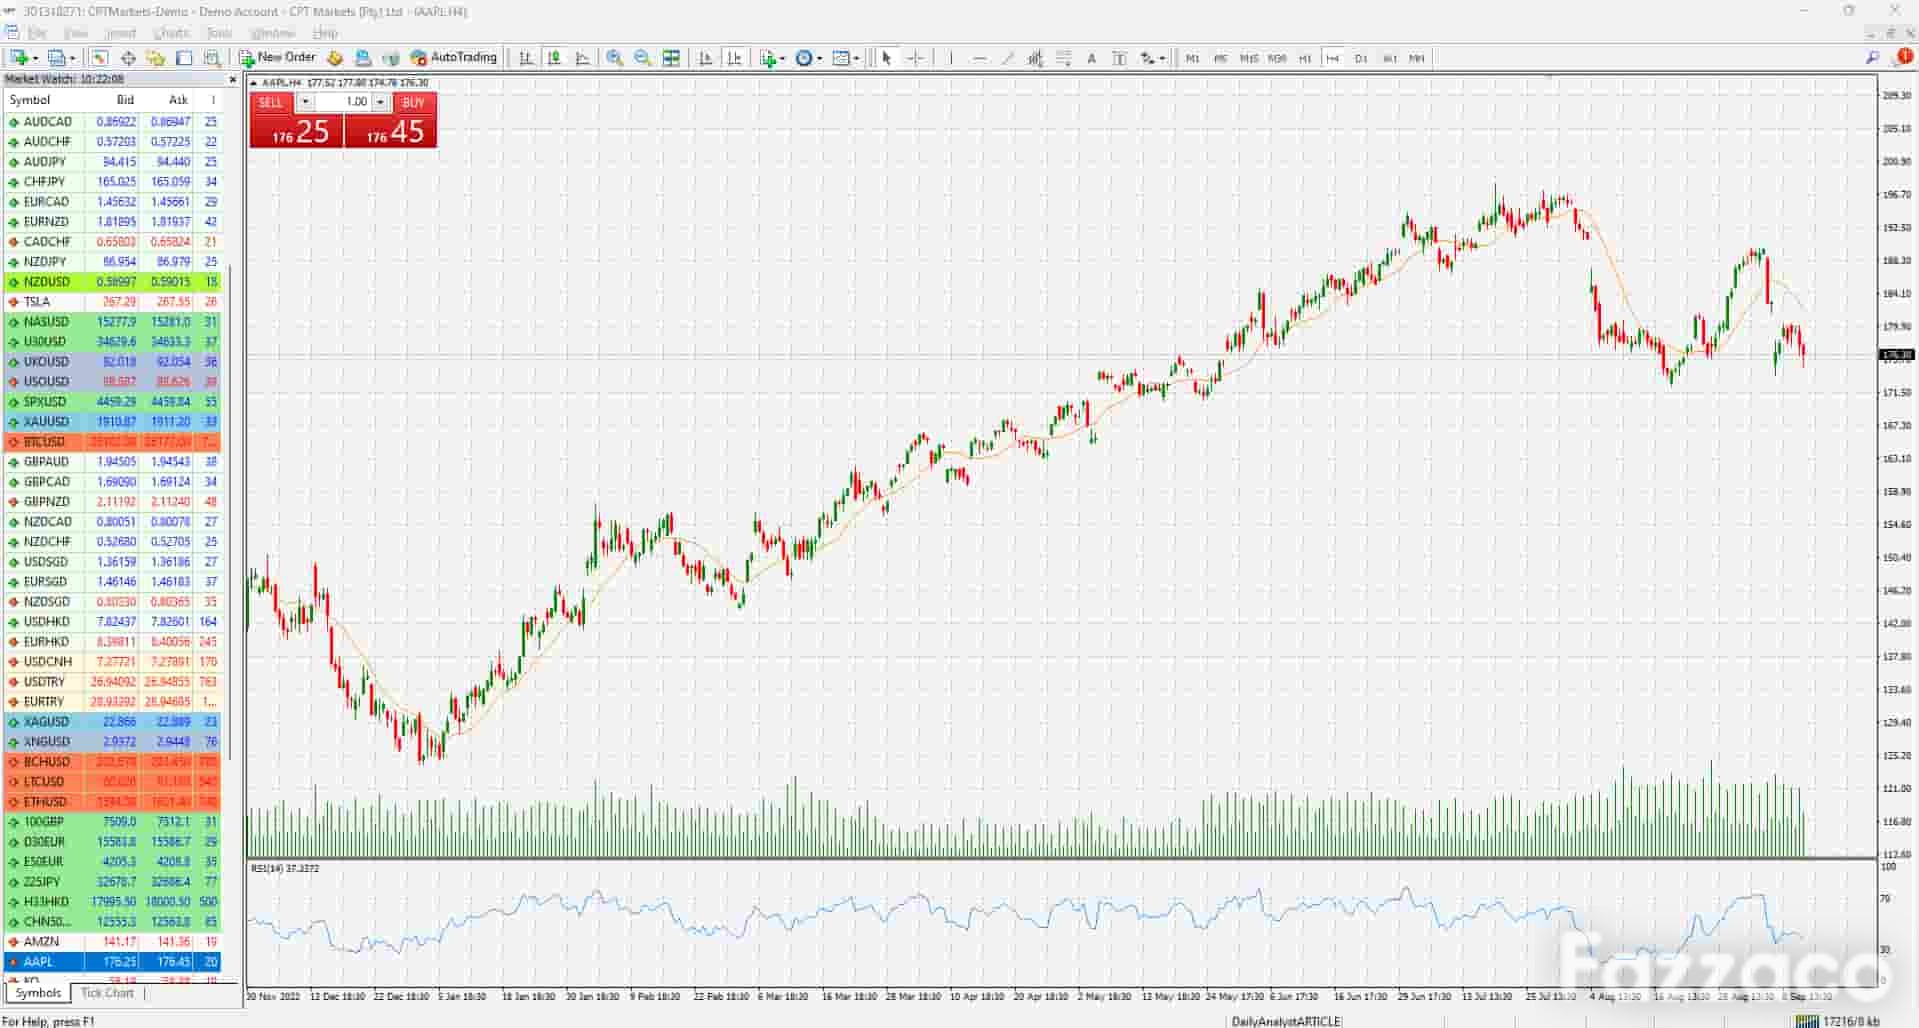Switch chart to bar chart mode
Viewport: 1919px width, 1028px height.
coord(526,58)
